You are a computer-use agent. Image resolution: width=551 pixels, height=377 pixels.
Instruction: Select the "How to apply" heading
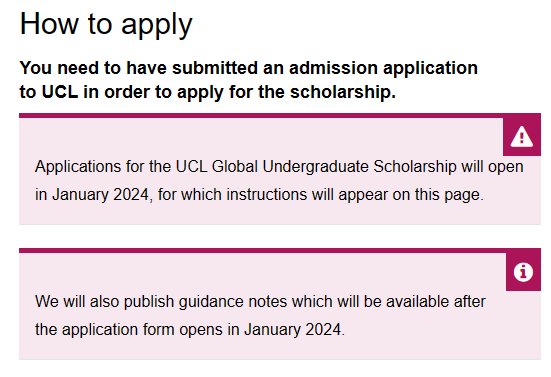click(106, 25)
